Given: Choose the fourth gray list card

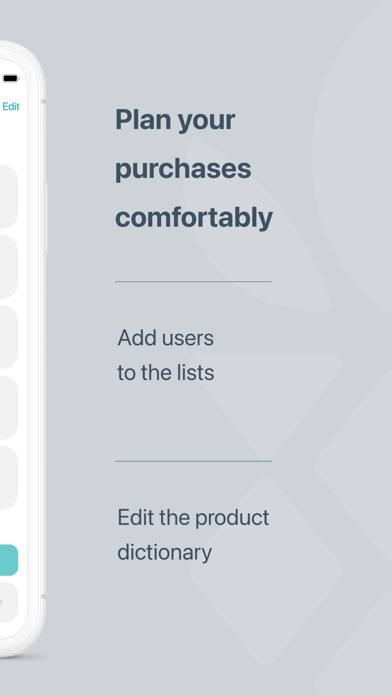Looking at the screenshot, I should (x=8, y=407).
